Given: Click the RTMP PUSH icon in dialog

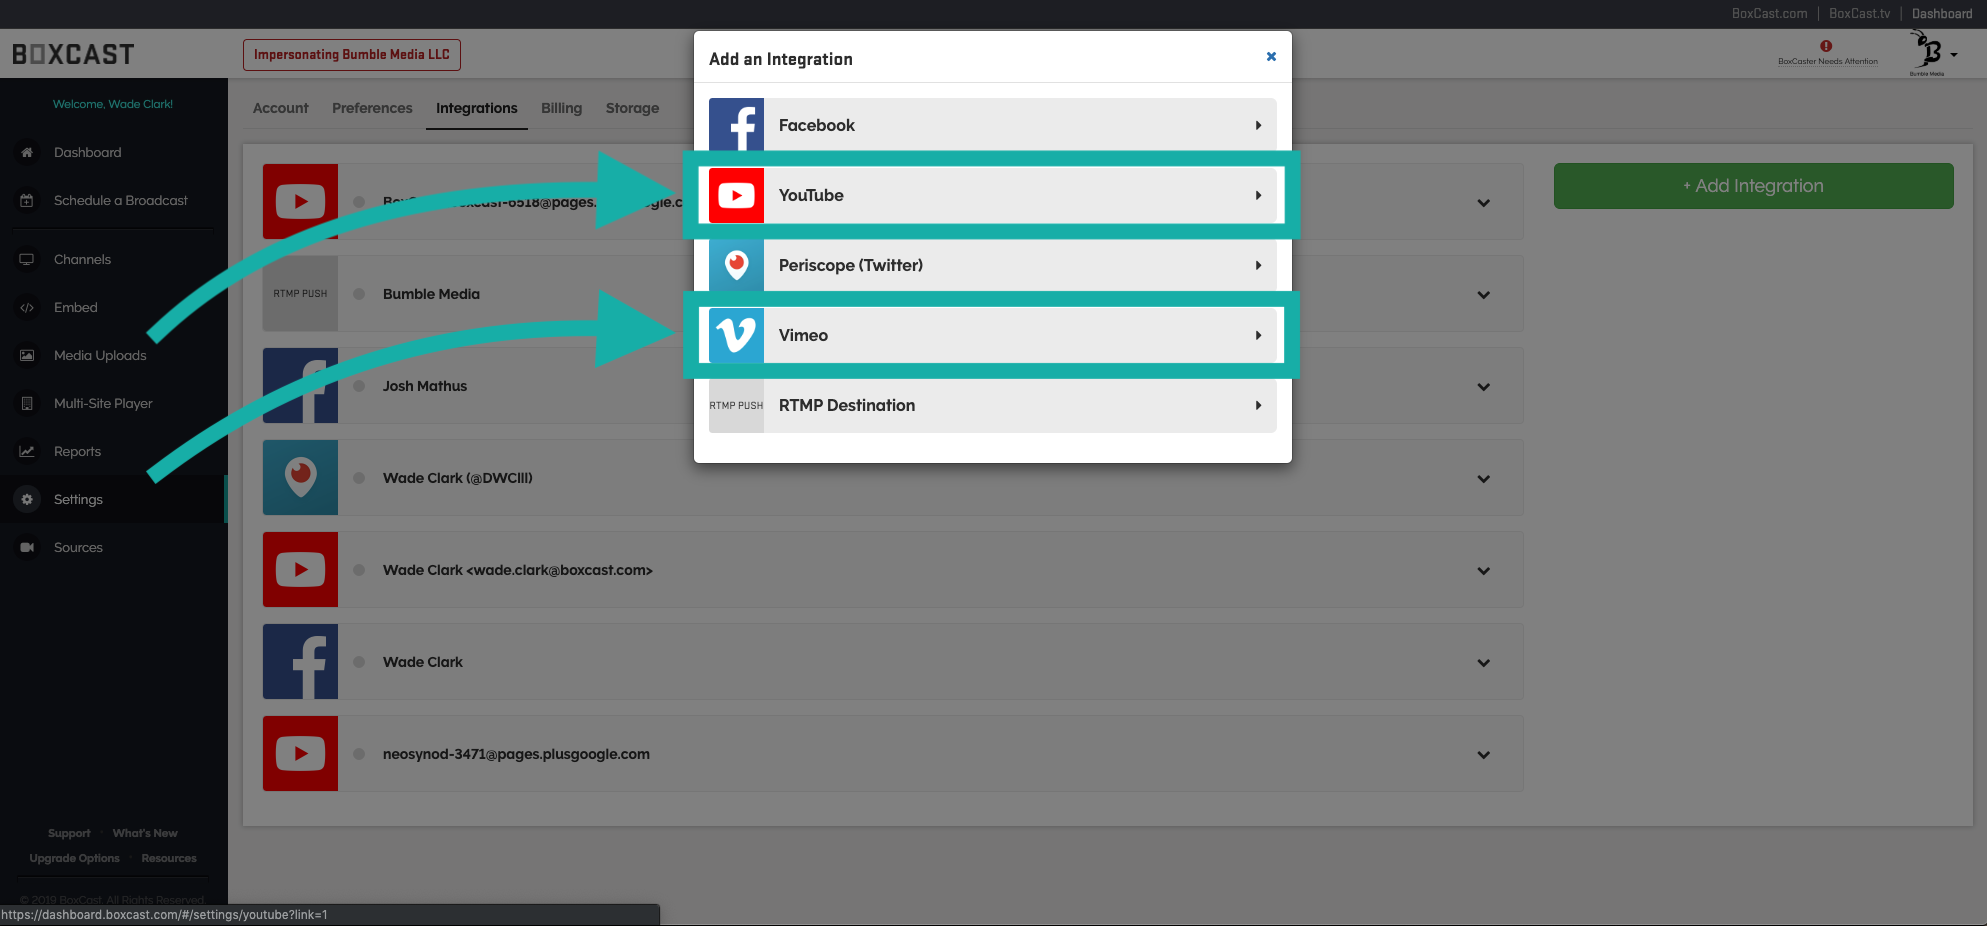Looking at the screenshot, I should click(x=736, y=405).
